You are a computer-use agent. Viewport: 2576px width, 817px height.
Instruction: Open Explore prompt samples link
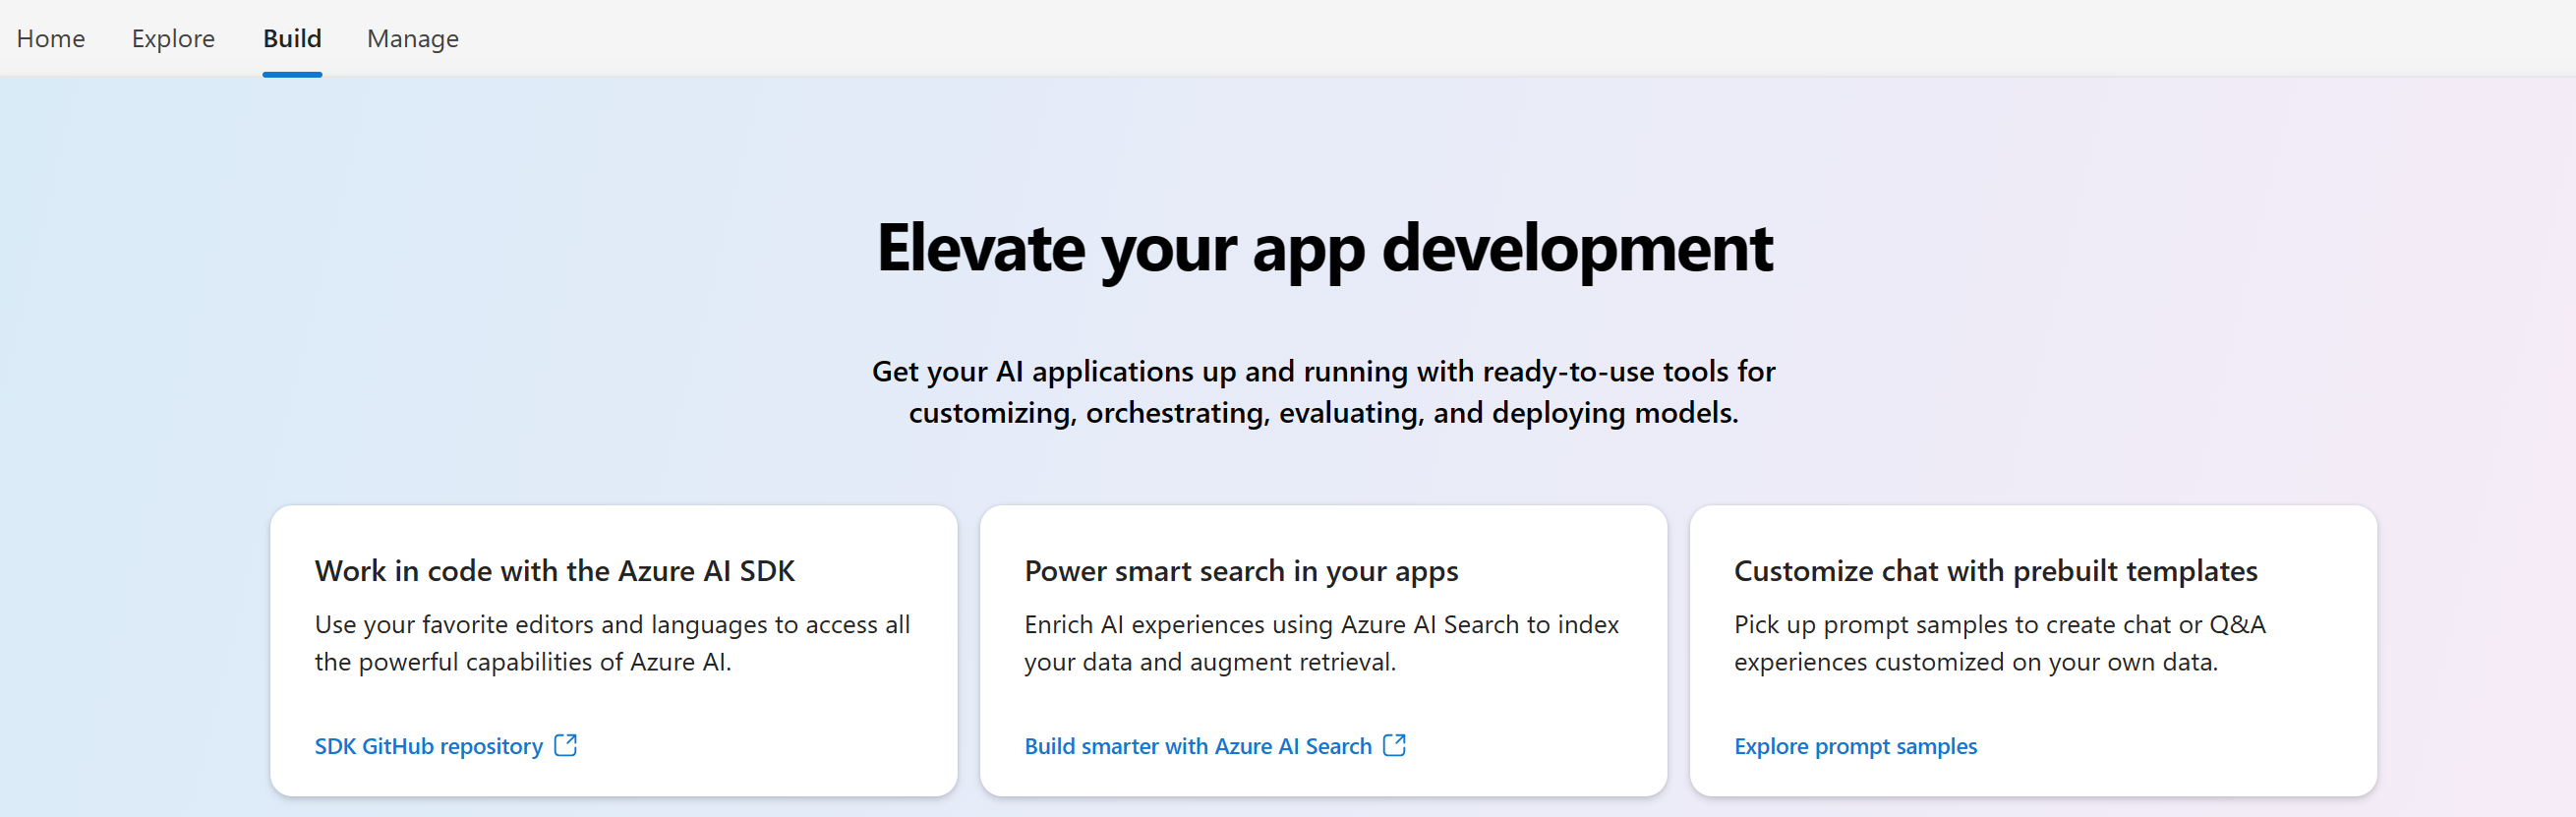click(x=1855, y=746)
